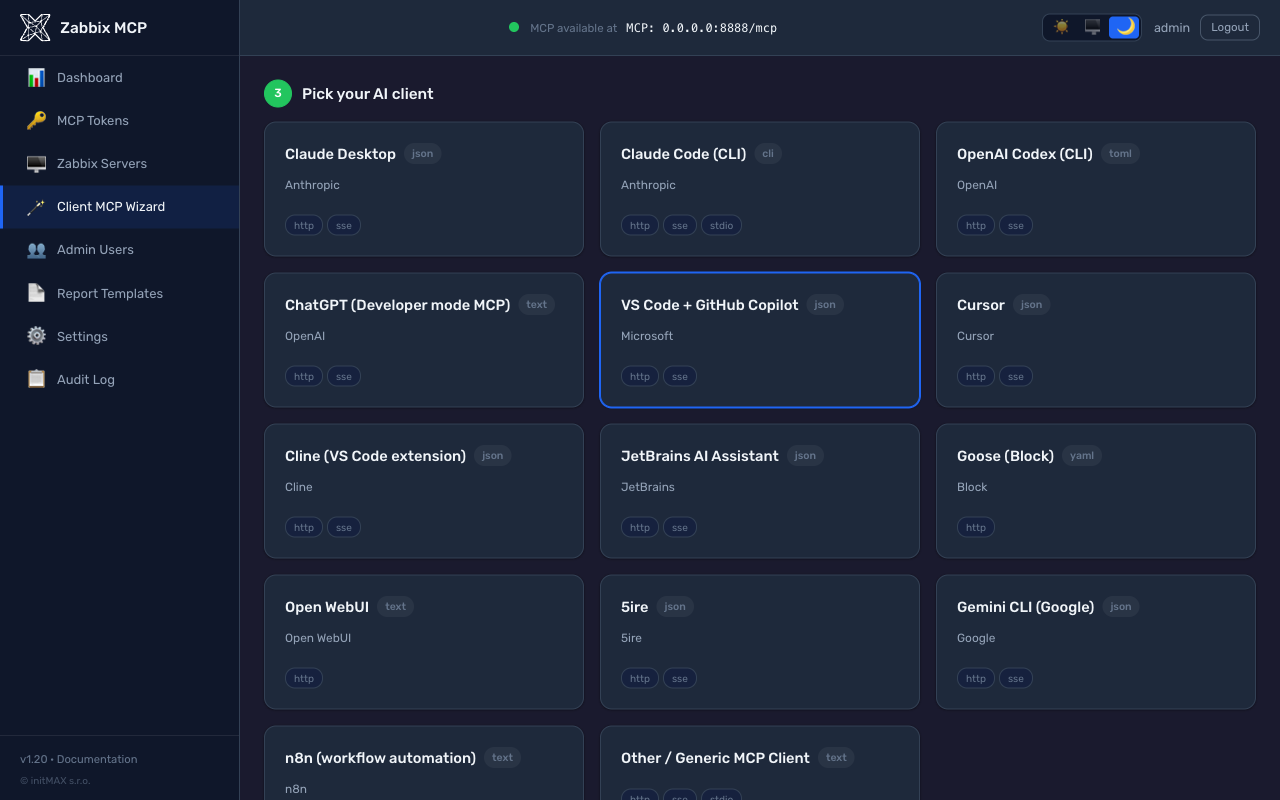This screenshot has height=800, width=1280.
Task: Open Admin Users page
Action: (120, 249)
